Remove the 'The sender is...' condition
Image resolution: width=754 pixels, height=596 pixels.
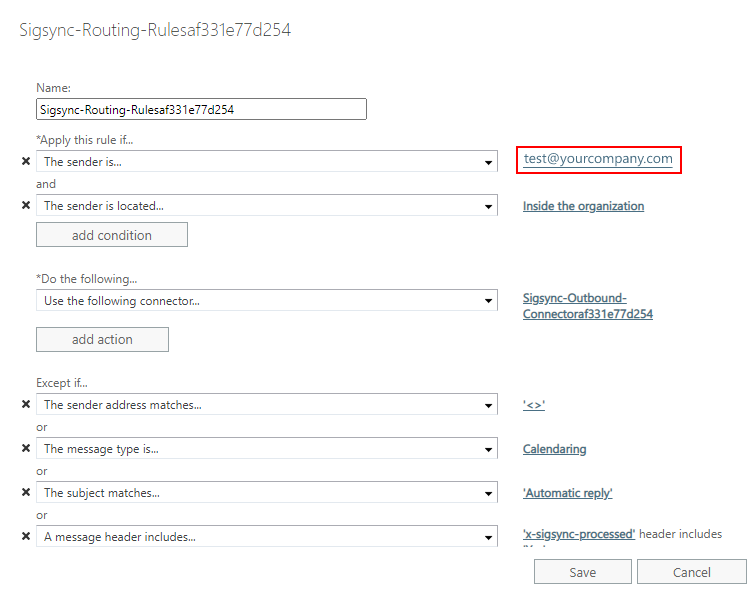pyautogui.click(x=26, y=161)
